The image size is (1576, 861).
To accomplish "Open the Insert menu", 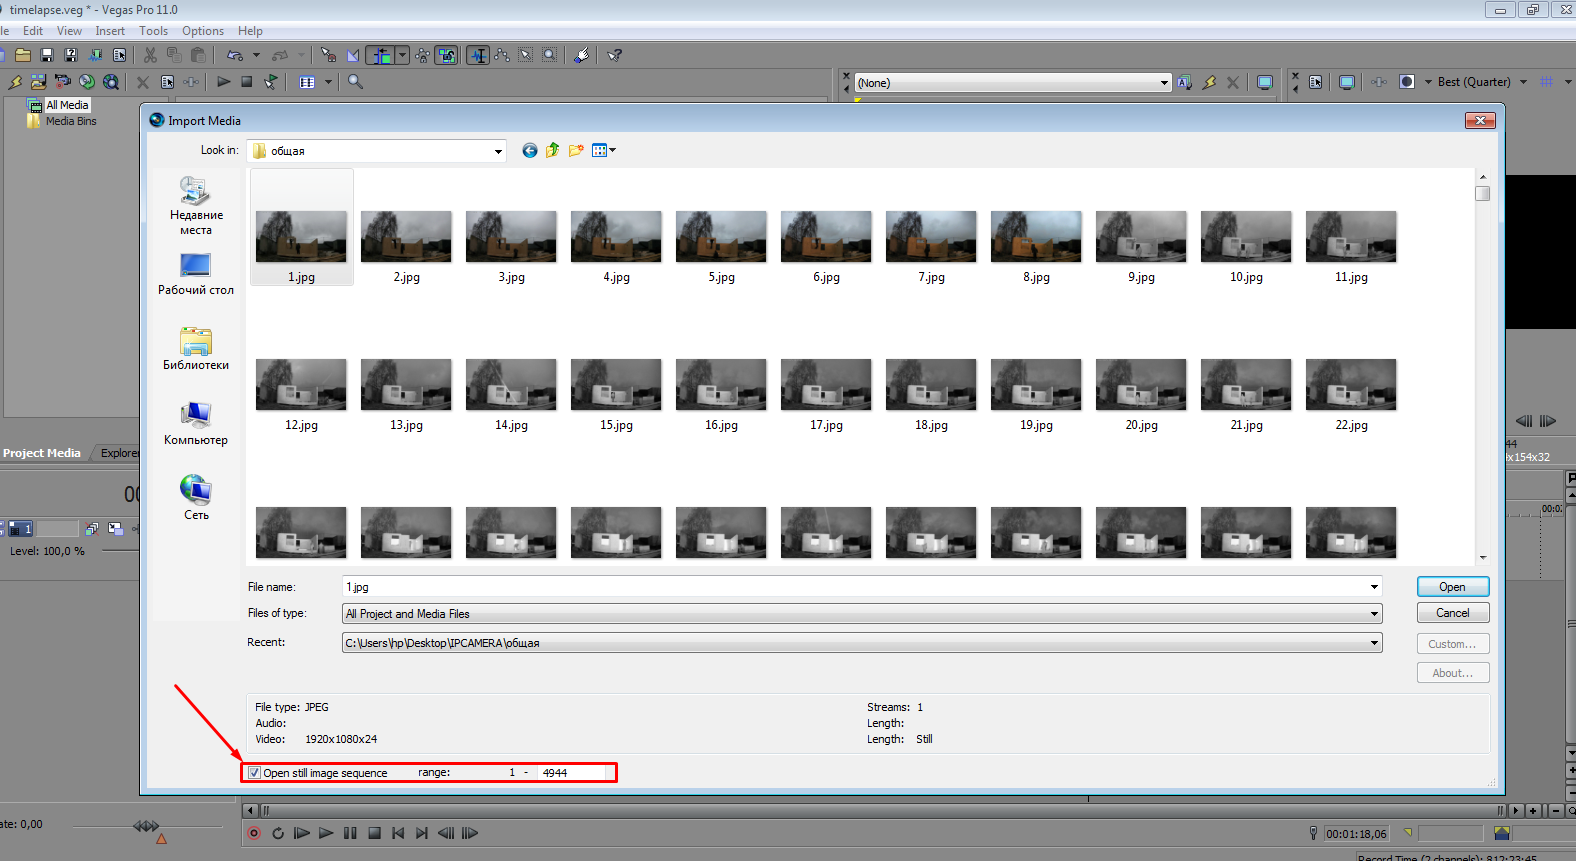I will click(x=110, y=31).
